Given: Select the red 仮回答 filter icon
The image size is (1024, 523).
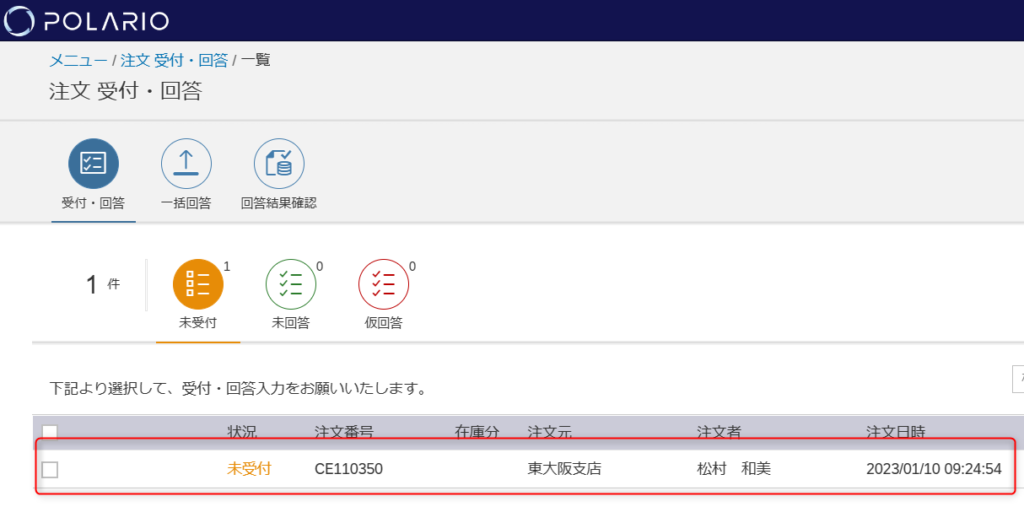Looking at the screenshot, I should click(383, 284).
